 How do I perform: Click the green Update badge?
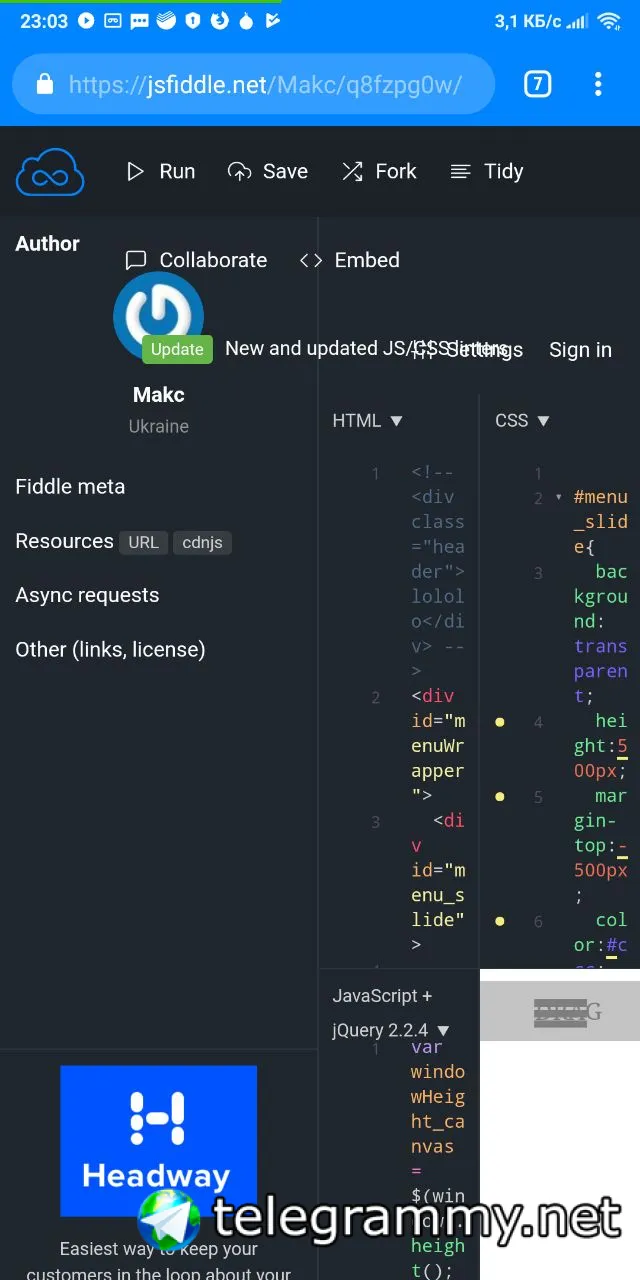click(x=177, y=349)
